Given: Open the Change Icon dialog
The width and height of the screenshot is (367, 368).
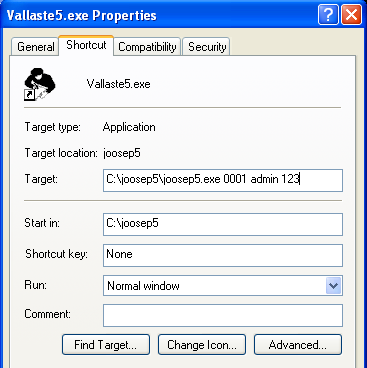Looking at the screenshot, I should pyautogui.click(x=202, y=345).
